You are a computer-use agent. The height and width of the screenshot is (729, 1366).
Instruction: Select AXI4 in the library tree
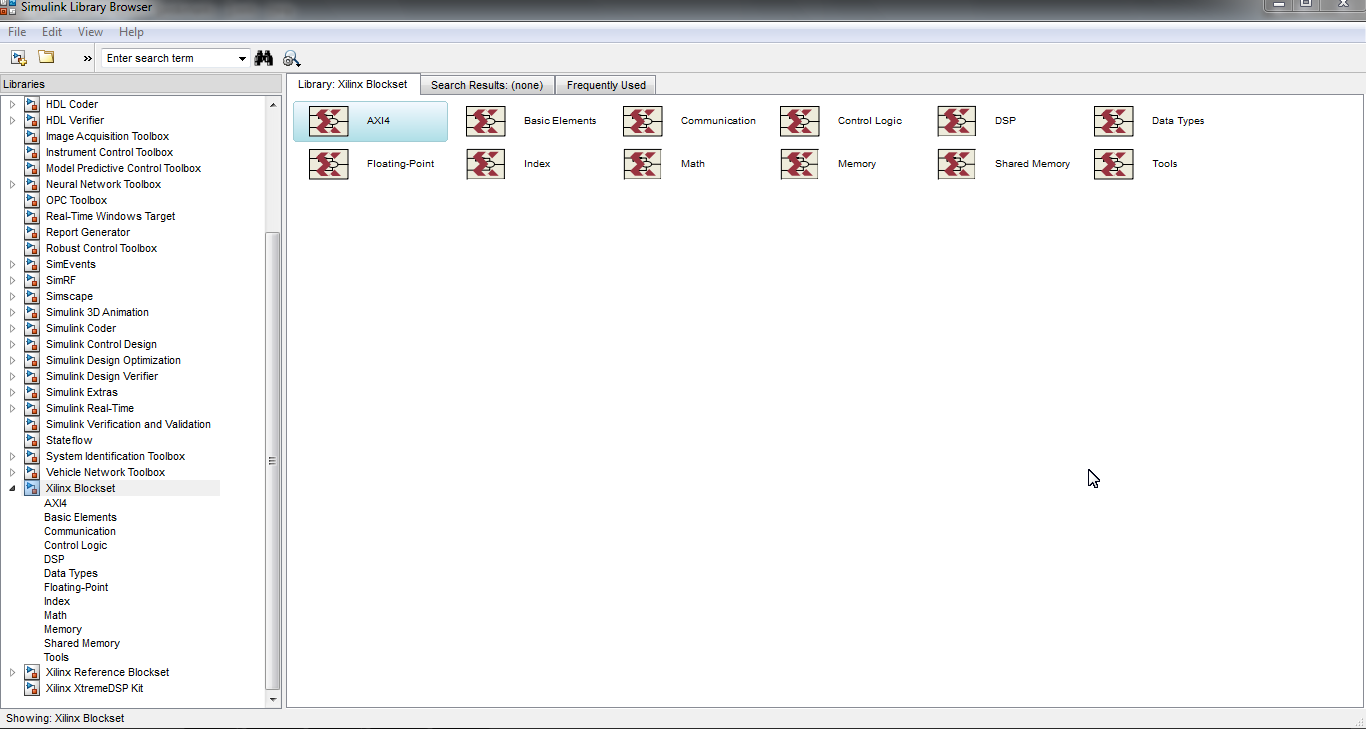pos(56,503)
